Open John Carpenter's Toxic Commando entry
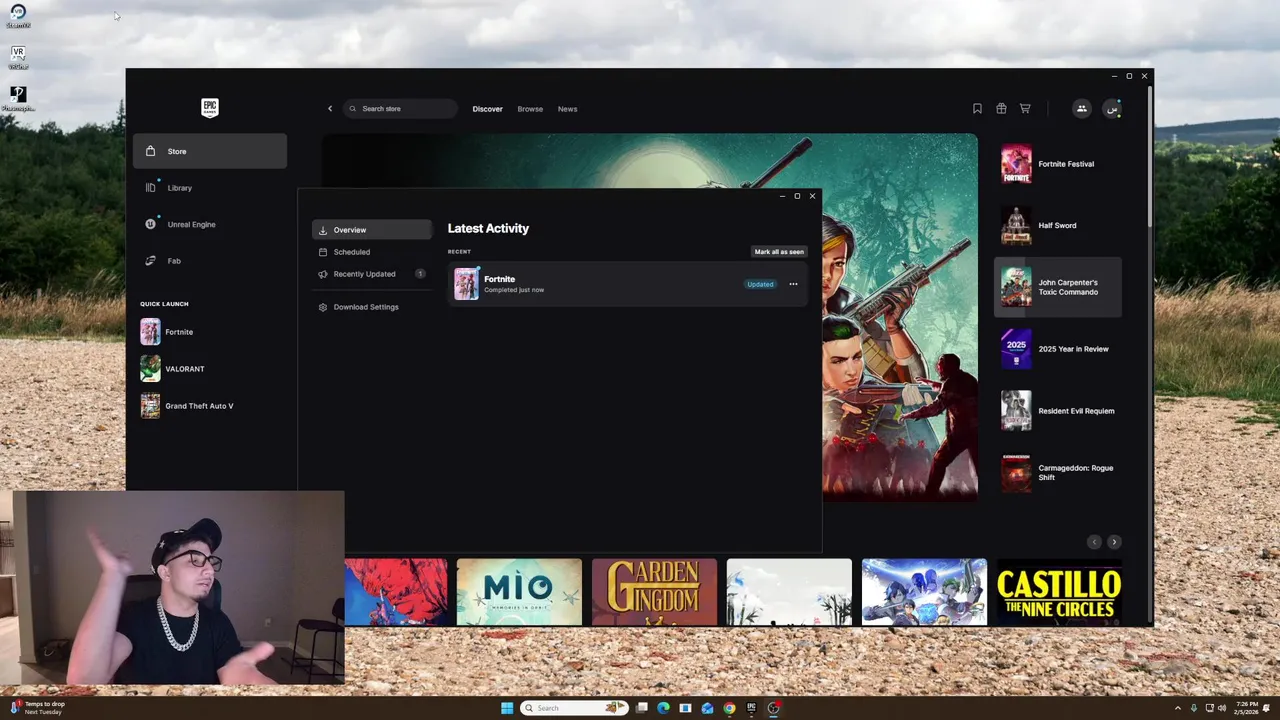Viewport: 1280px width, 720px height. 1058,287
